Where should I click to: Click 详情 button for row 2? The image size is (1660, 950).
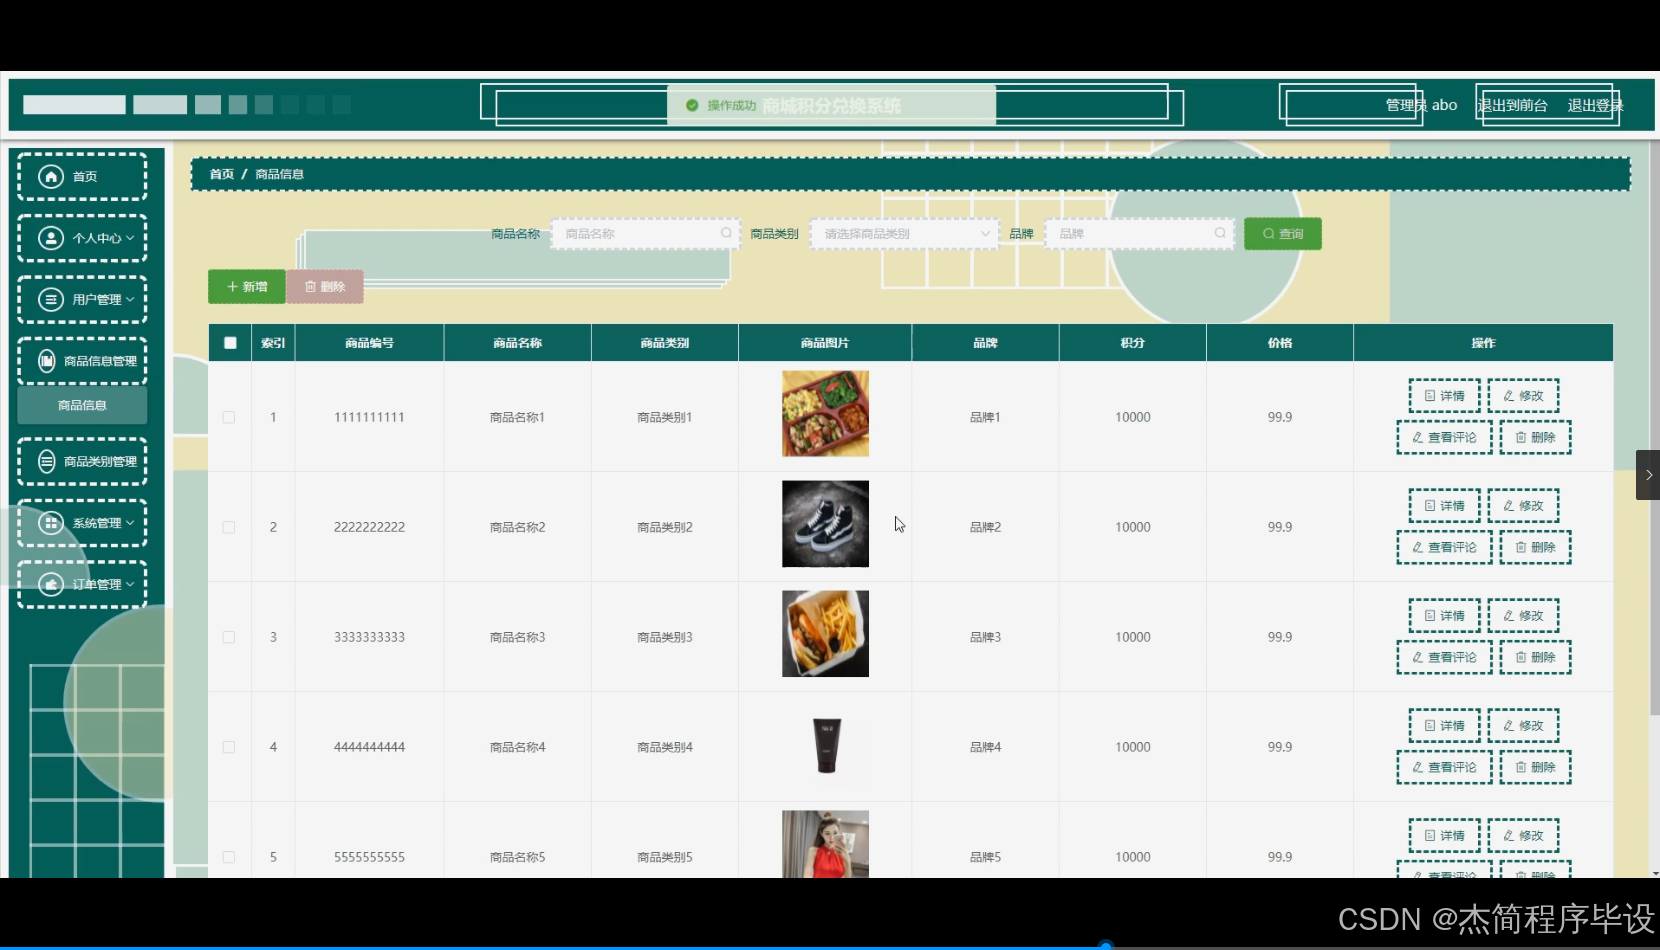(1444, 506)
